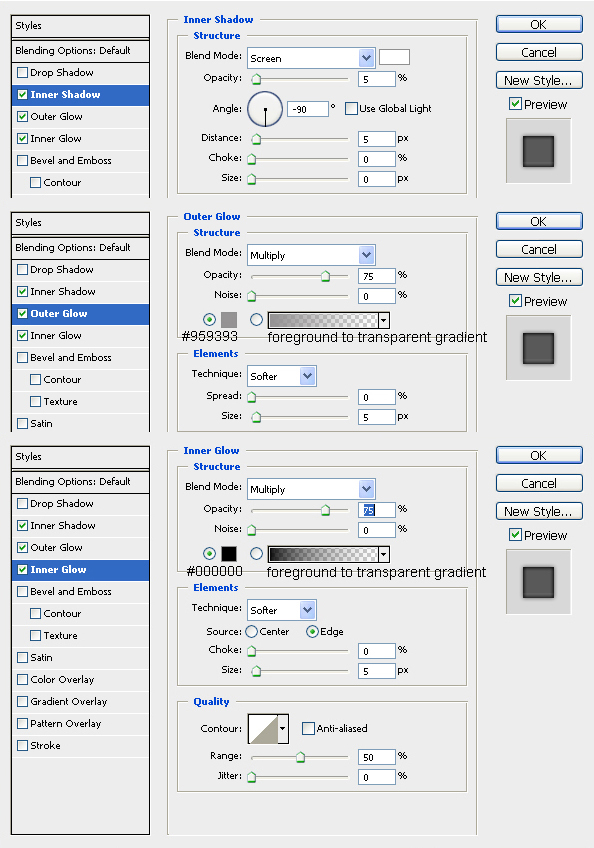Click the Inner Shadow angle dial

tap(265, 109)
